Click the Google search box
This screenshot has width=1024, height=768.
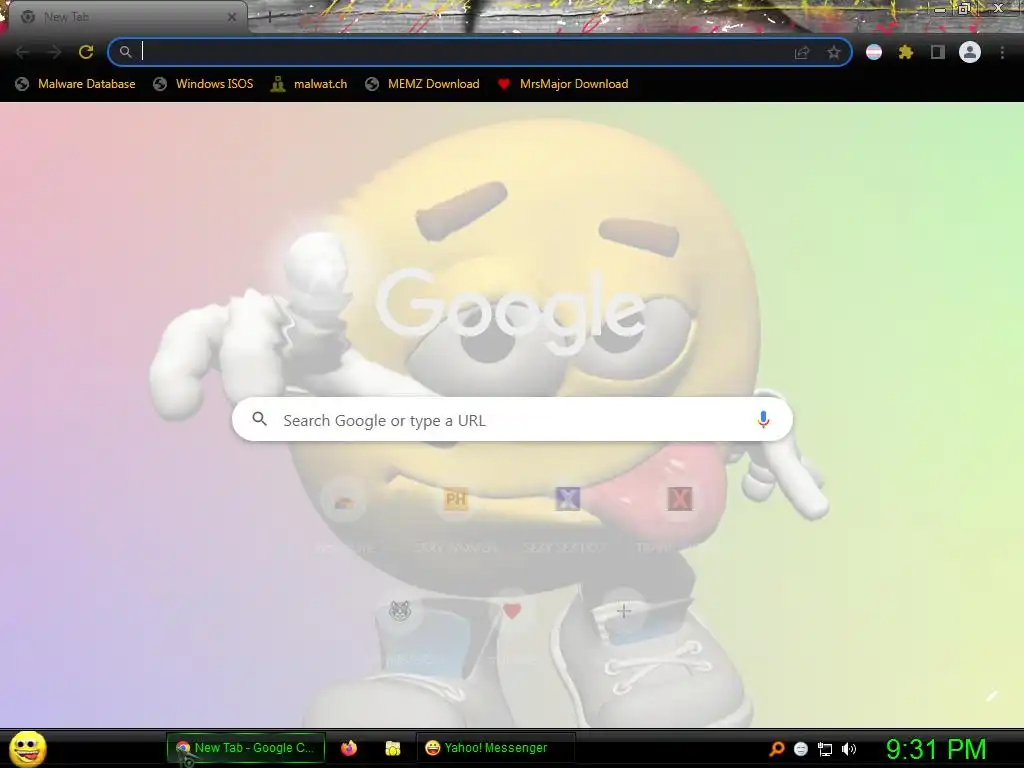(x=512, y=419)
